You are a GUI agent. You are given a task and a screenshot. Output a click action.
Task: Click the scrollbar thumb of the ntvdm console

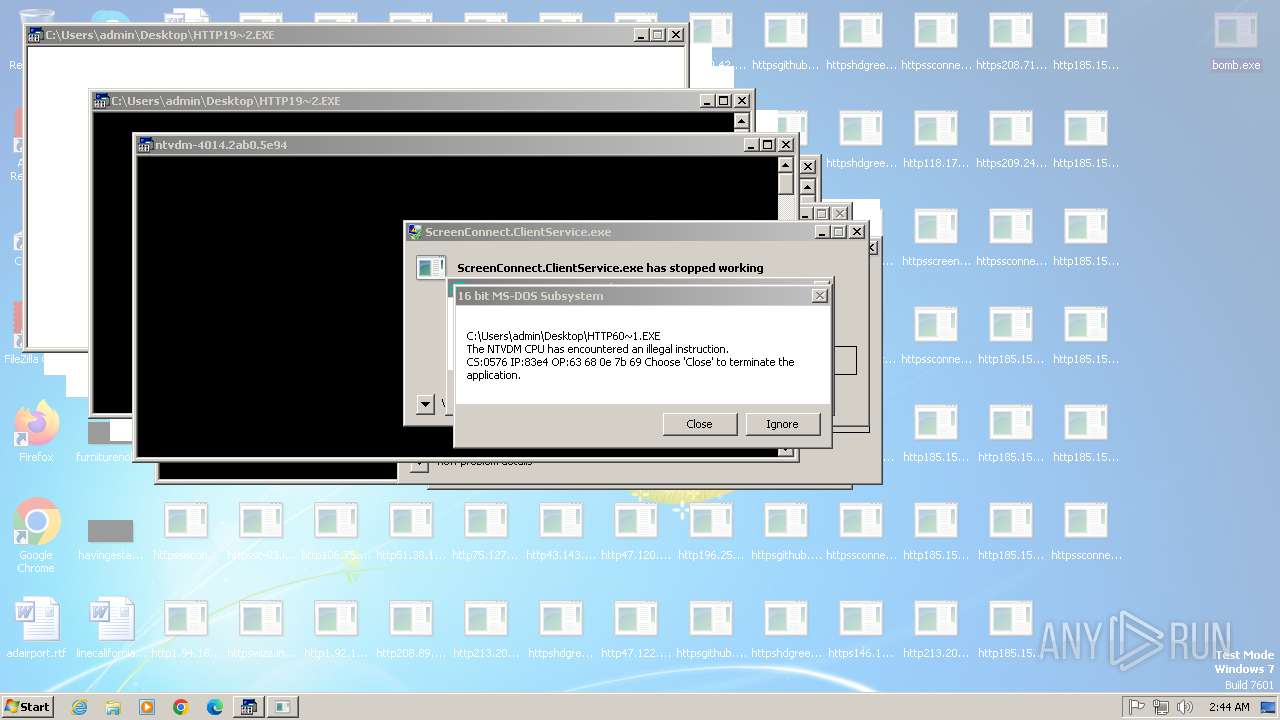click(x=786, y=184)
